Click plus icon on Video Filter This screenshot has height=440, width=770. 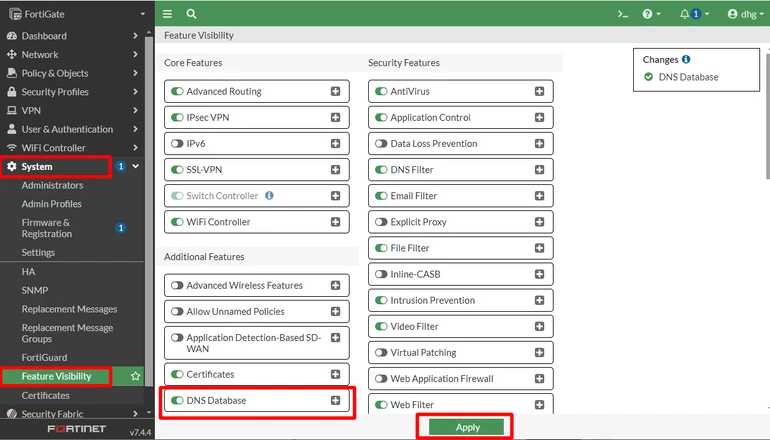539,326
